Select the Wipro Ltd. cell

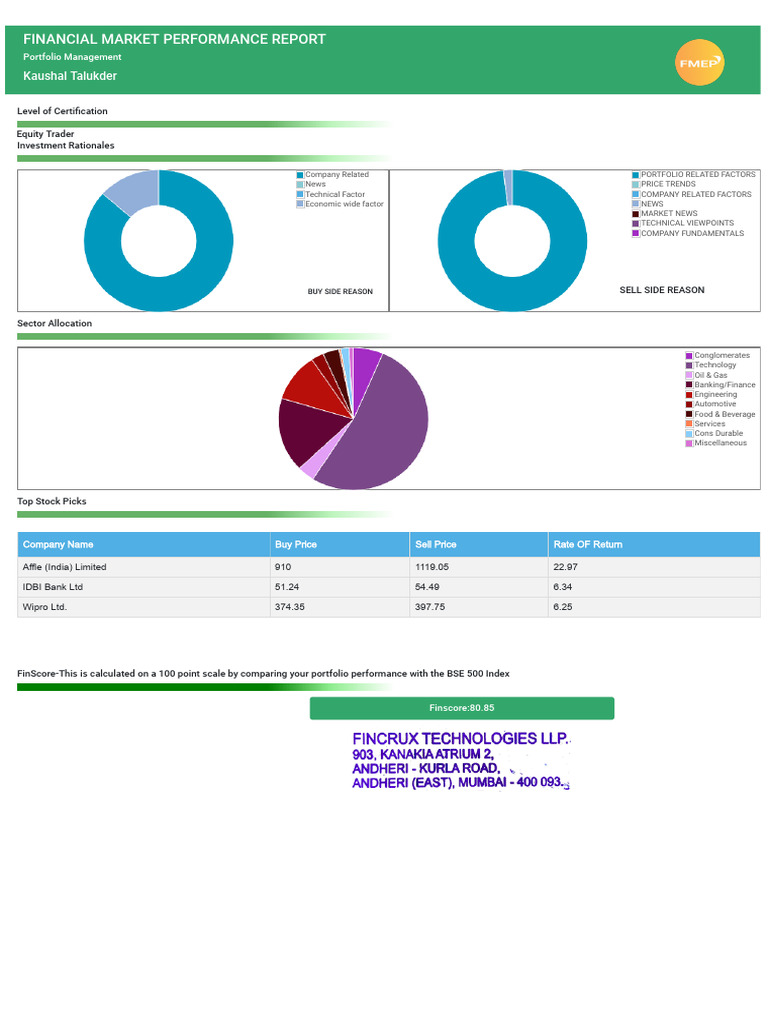144,607
